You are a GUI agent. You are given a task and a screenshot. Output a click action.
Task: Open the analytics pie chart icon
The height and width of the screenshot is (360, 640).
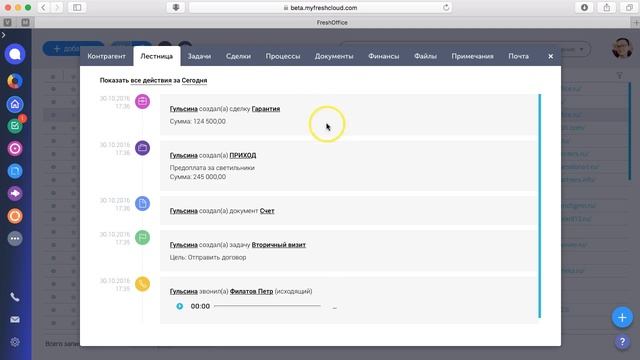15,81
